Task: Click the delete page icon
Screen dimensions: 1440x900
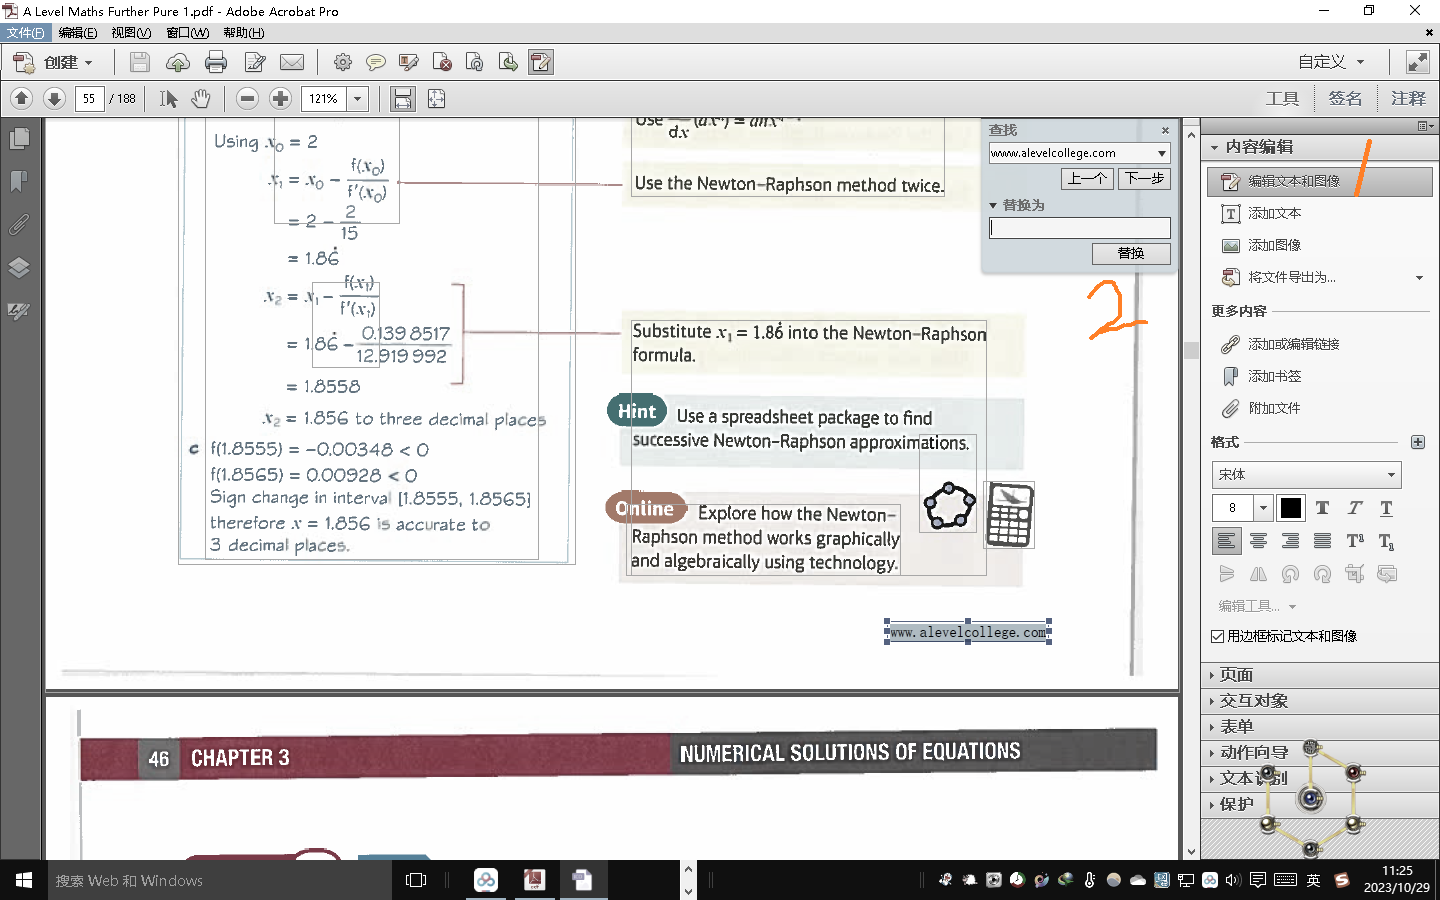Action: [x=442, y=62]
